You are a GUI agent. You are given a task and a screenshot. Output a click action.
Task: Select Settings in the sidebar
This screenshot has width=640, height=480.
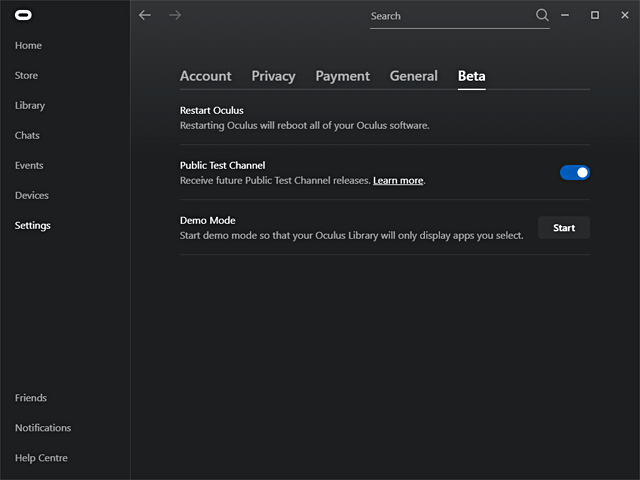pos(33,226)
